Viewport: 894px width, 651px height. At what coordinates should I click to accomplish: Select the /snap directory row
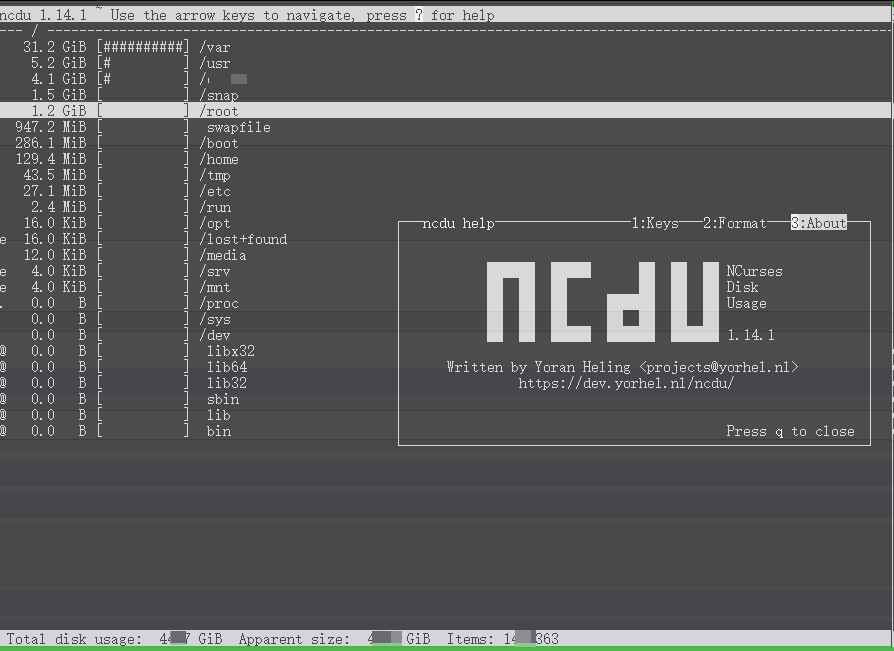pyautogui.click(x=445, y=95)
